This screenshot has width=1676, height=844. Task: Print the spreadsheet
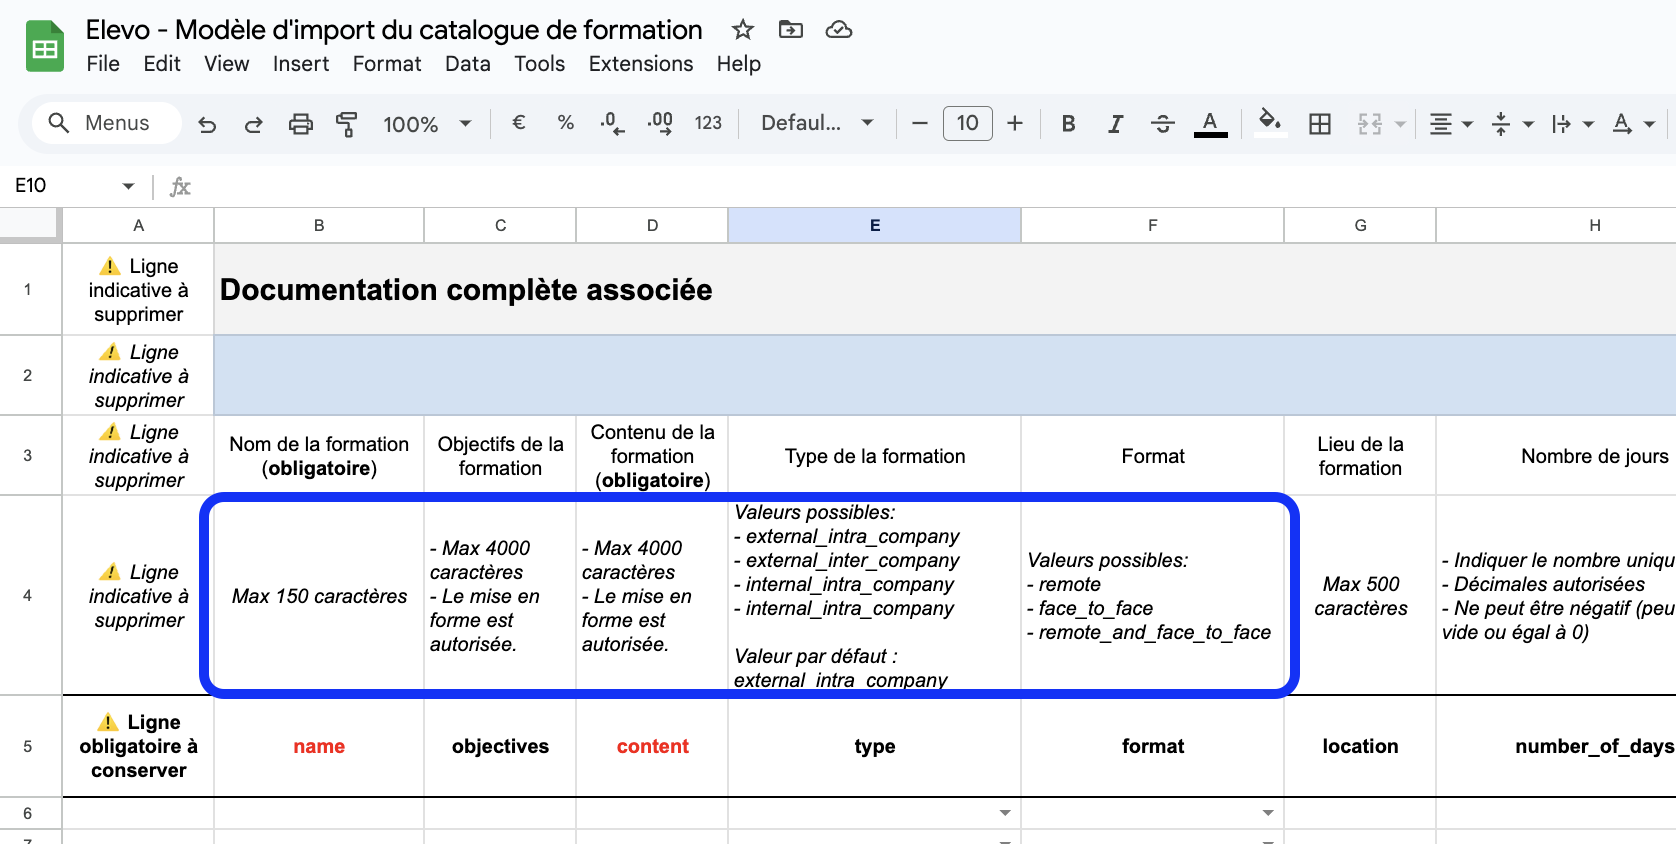300,124
